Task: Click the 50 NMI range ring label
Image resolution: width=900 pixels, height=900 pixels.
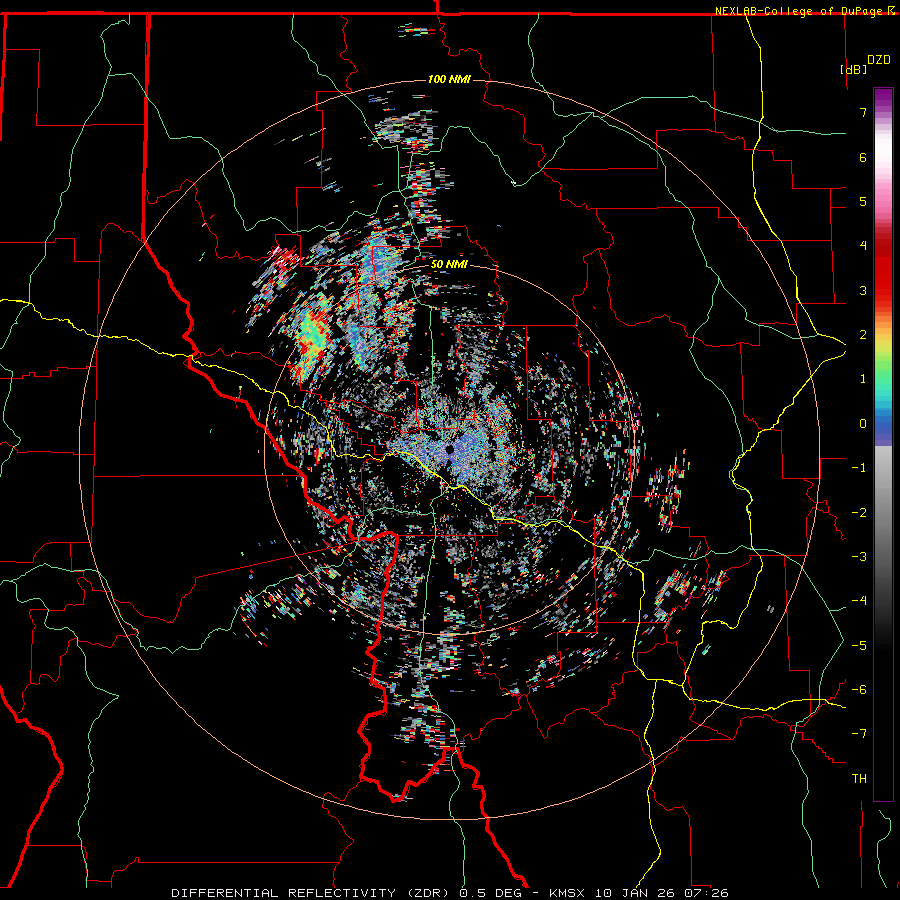Action: [449, 265]
